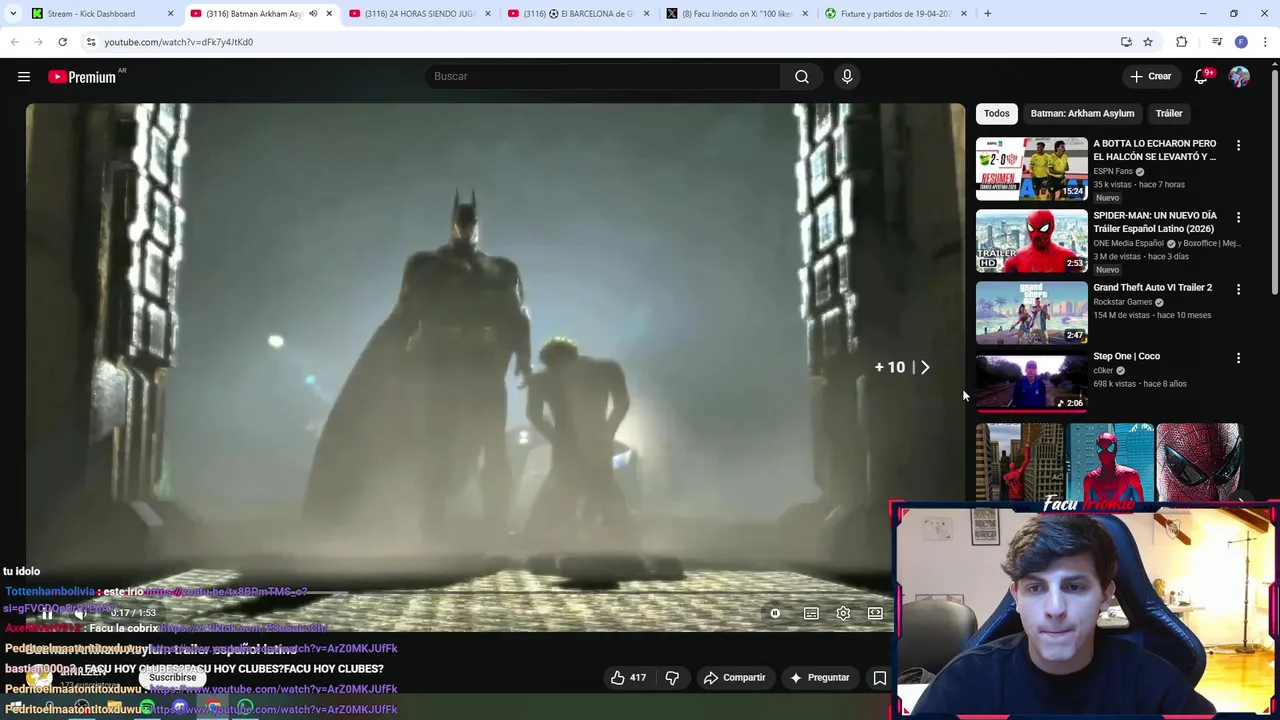The width and height of the screenshot is (1280, 720).
Task: View site information next to the URL
Action: [91, 42]
